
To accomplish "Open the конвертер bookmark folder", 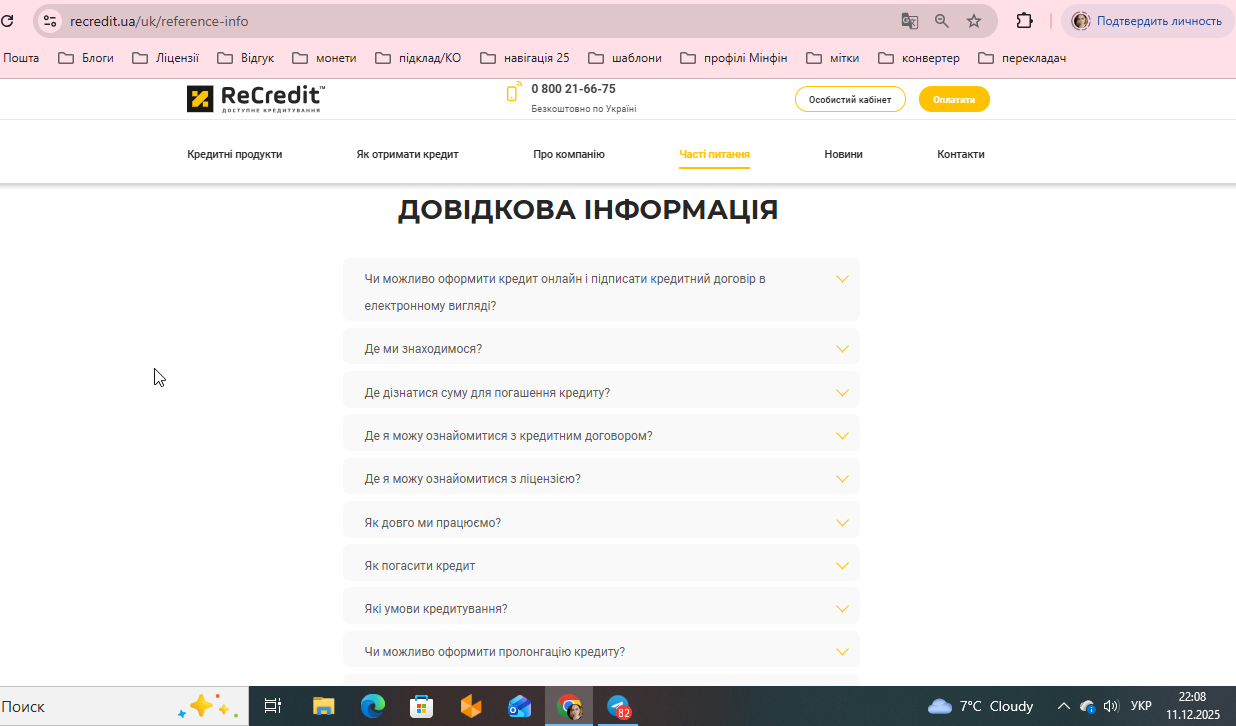I will coord(919,58).
